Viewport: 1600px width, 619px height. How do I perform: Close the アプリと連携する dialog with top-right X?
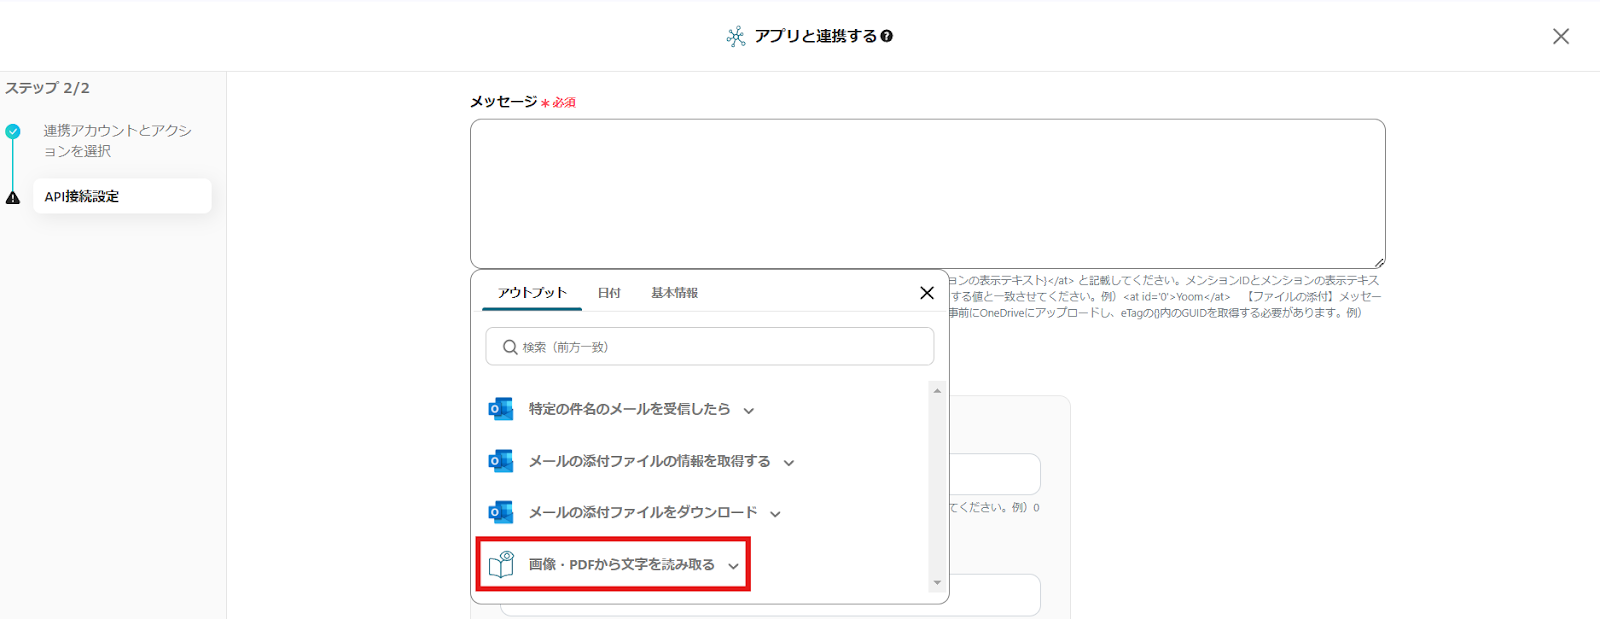(1560, 36)
